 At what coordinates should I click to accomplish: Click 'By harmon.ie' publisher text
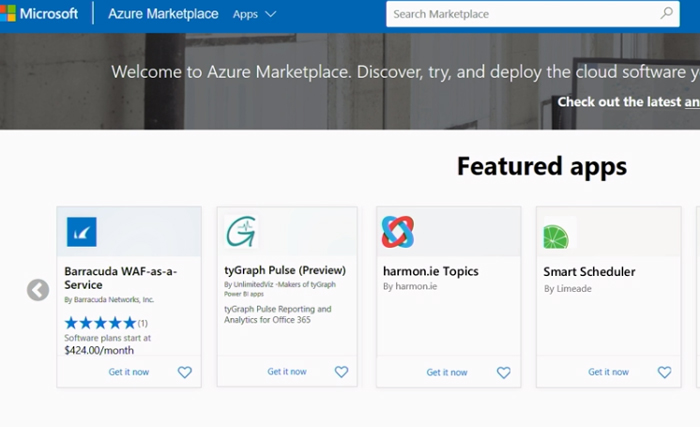click(x=410, y=286)
